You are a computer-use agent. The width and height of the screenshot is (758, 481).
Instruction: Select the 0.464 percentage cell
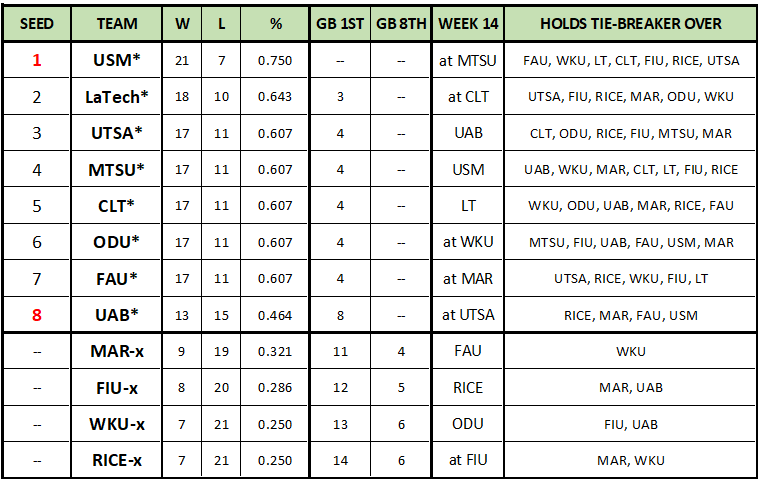pos(275,315)
